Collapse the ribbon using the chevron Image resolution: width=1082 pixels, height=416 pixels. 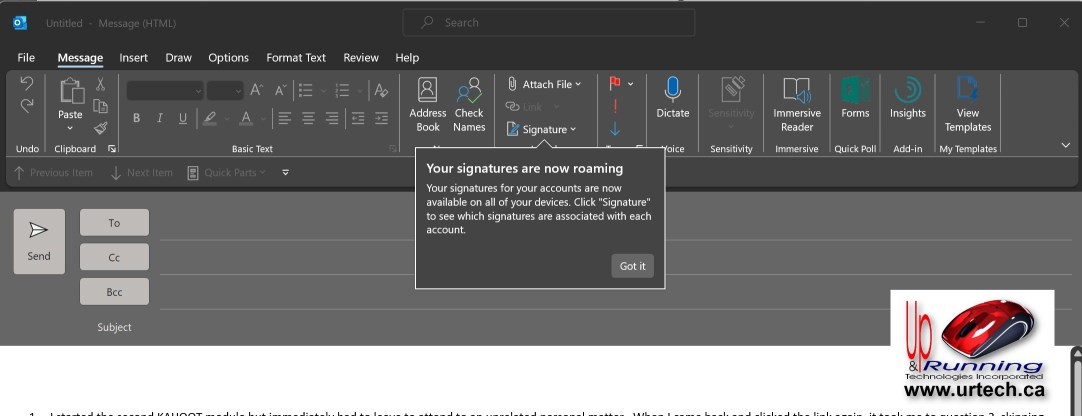(x=1065, y=146)
